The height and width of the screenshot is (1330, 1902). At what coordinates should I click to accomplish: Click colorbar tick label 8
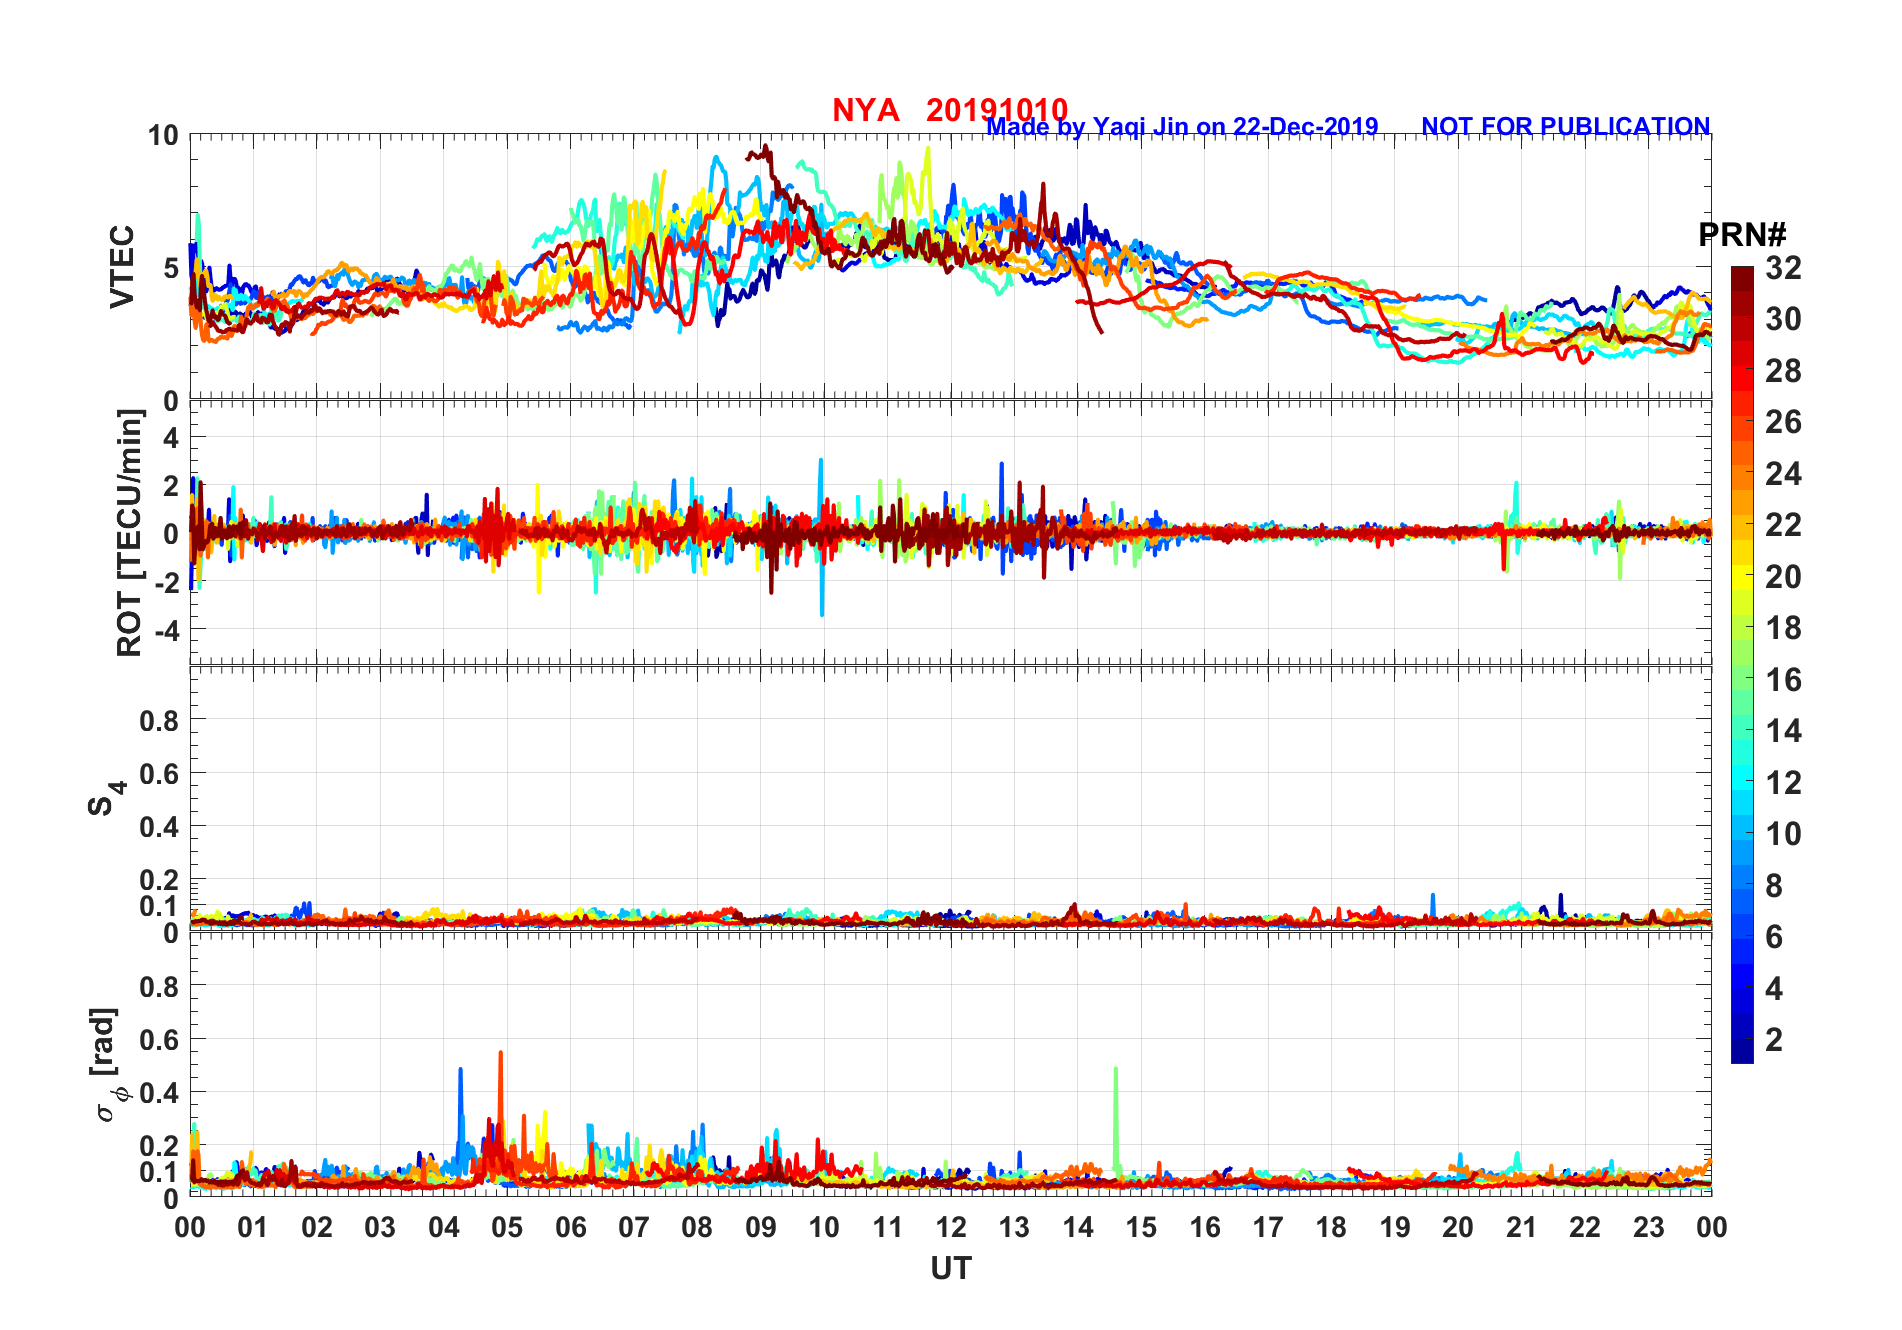point(1774,886)
